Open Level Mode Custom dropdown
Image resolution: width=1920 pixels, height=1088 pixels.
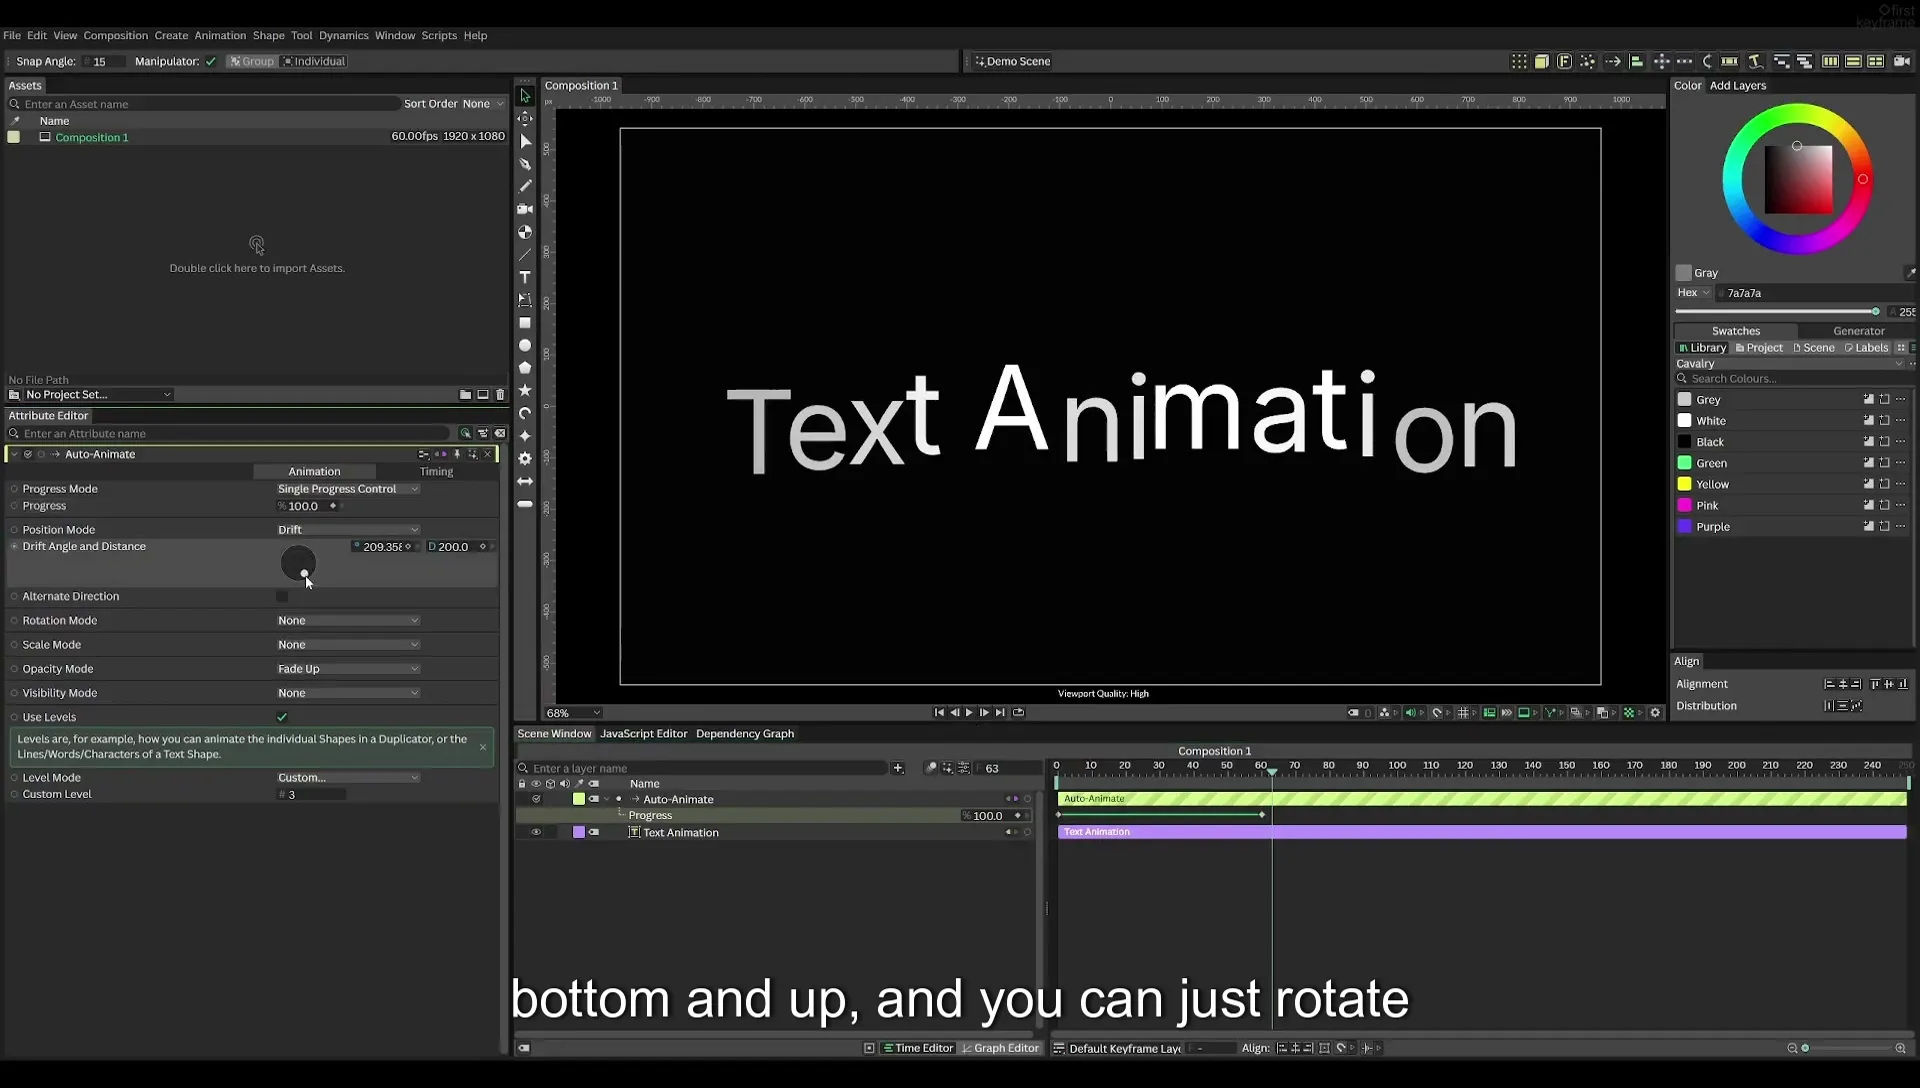pos(348,778)
